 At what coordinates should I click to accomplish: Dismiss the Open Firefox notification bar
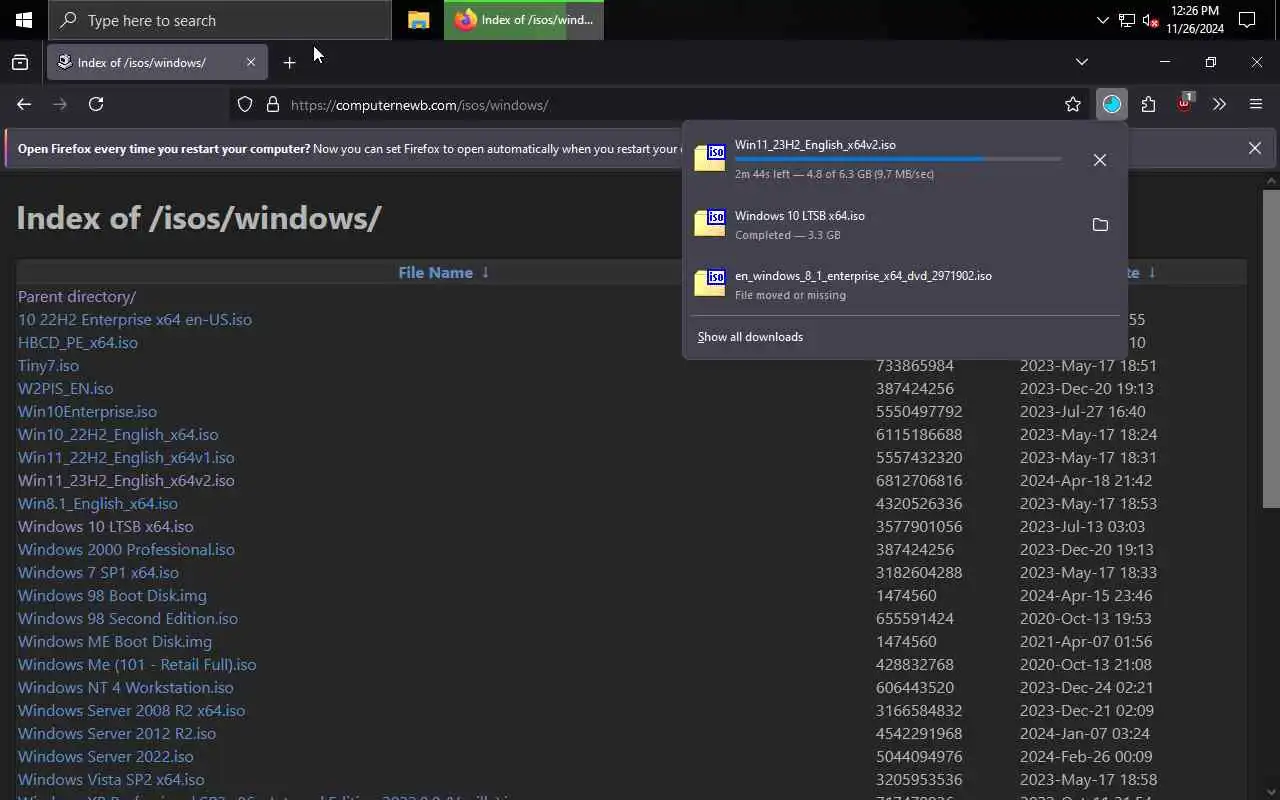tap(1255, 148)
